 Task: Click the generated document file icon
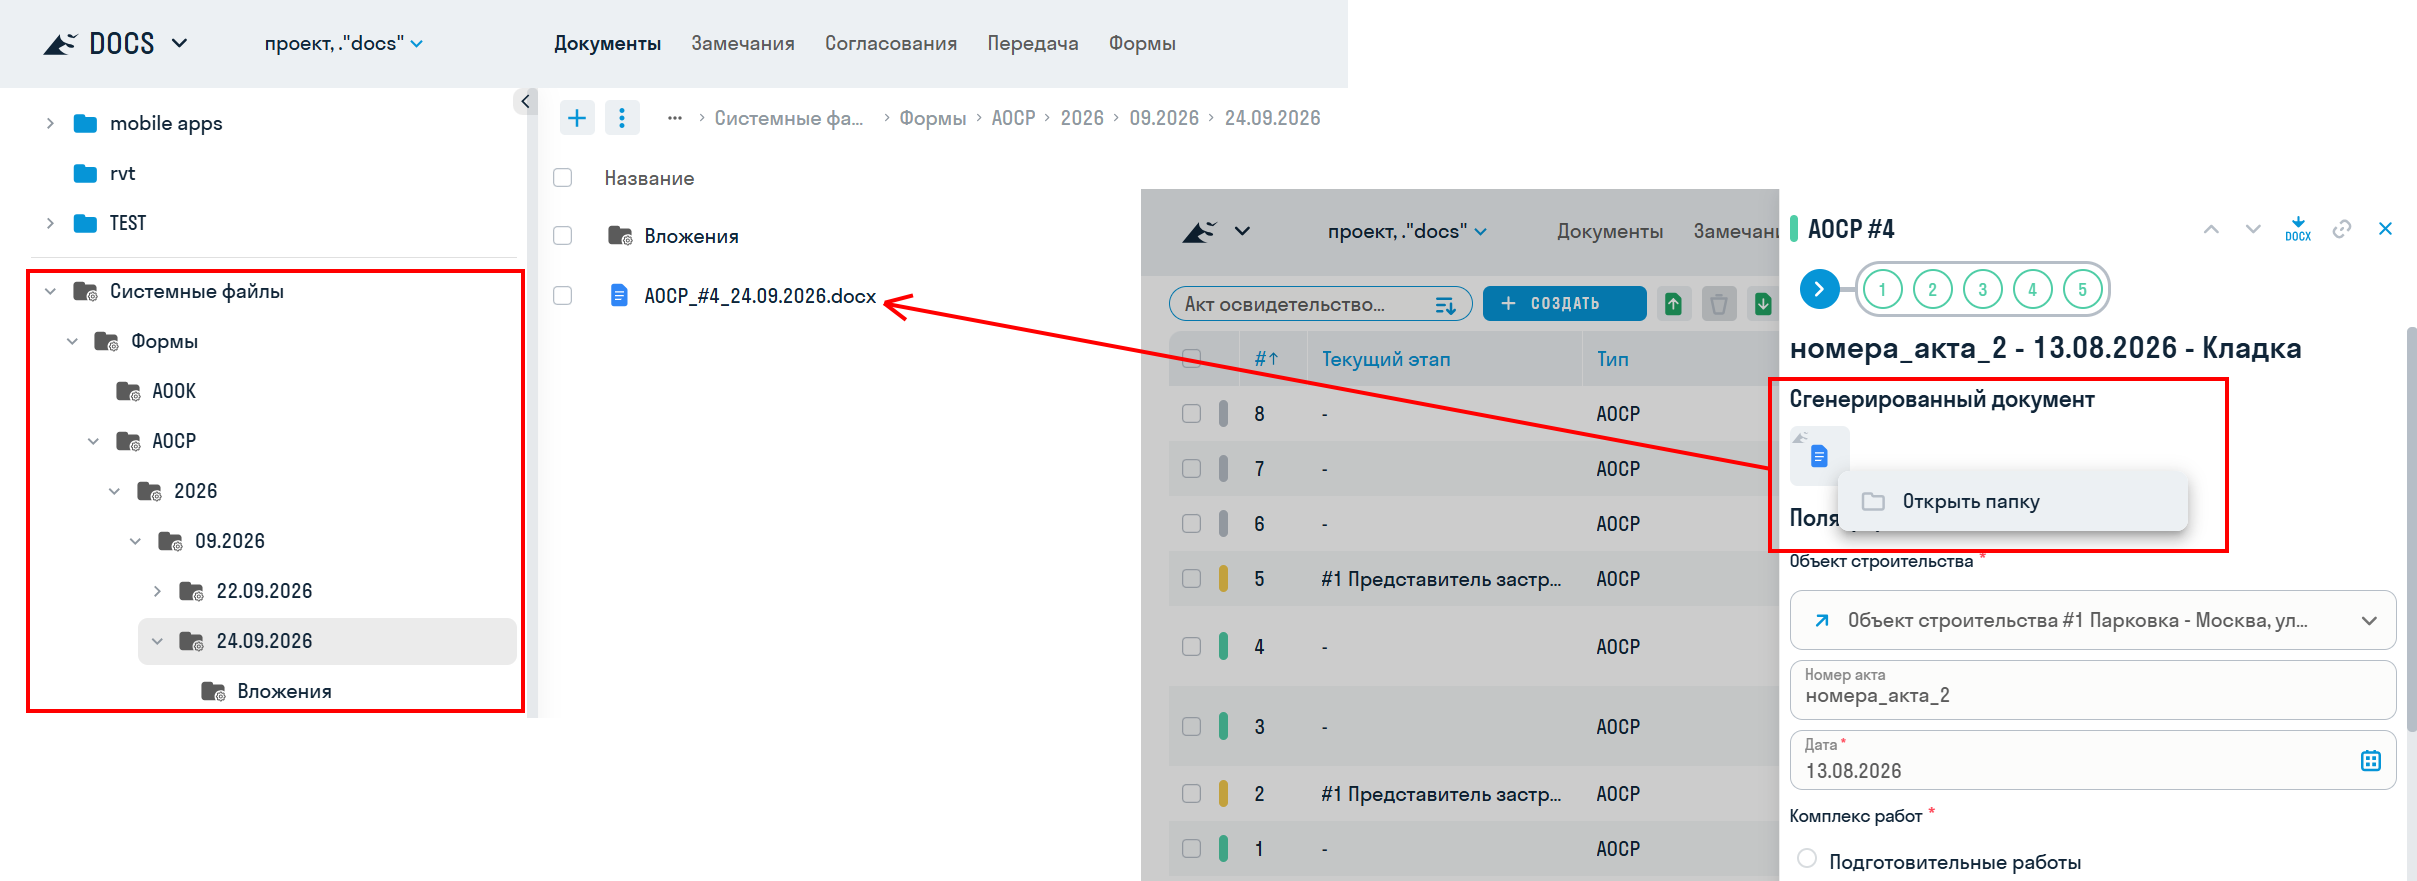point(1819,456)
